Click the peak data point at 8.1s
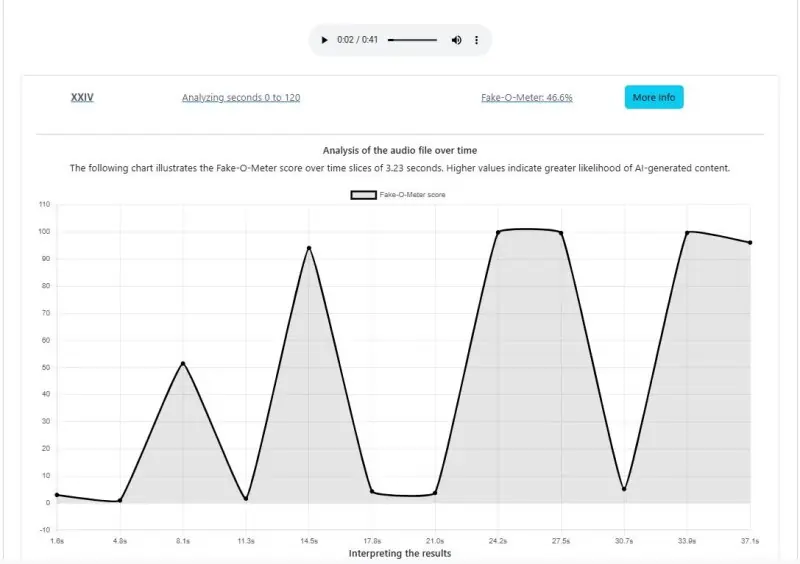Viewport: 800px width, 564px height. click(183, 363)
